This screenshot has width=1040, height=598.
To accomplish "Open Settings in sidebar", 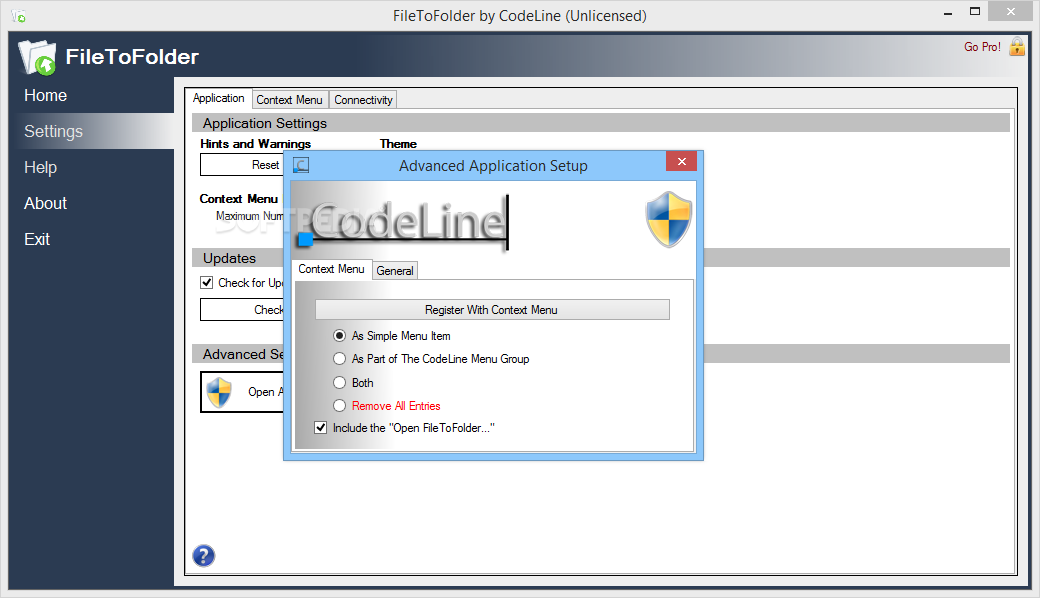I will 92,131.
